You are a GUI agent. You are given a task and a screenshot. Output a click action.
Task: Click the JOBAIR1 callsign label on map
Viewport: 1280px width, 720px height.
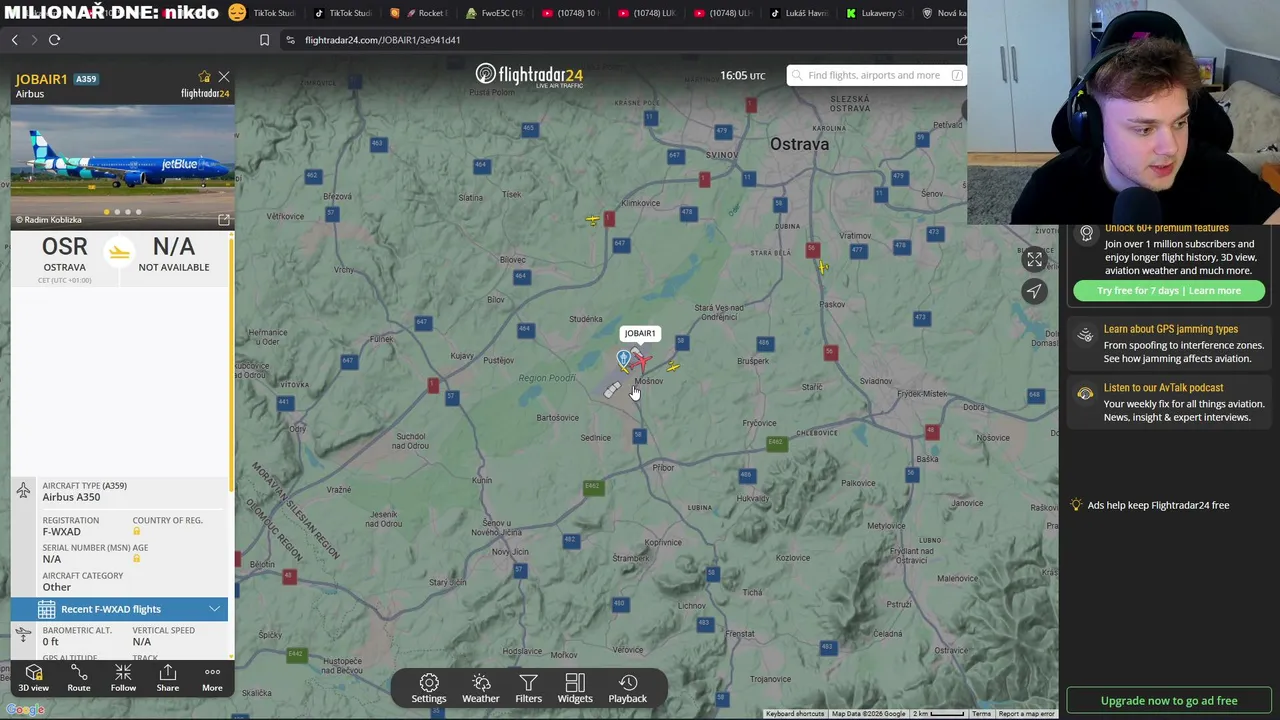640,334
